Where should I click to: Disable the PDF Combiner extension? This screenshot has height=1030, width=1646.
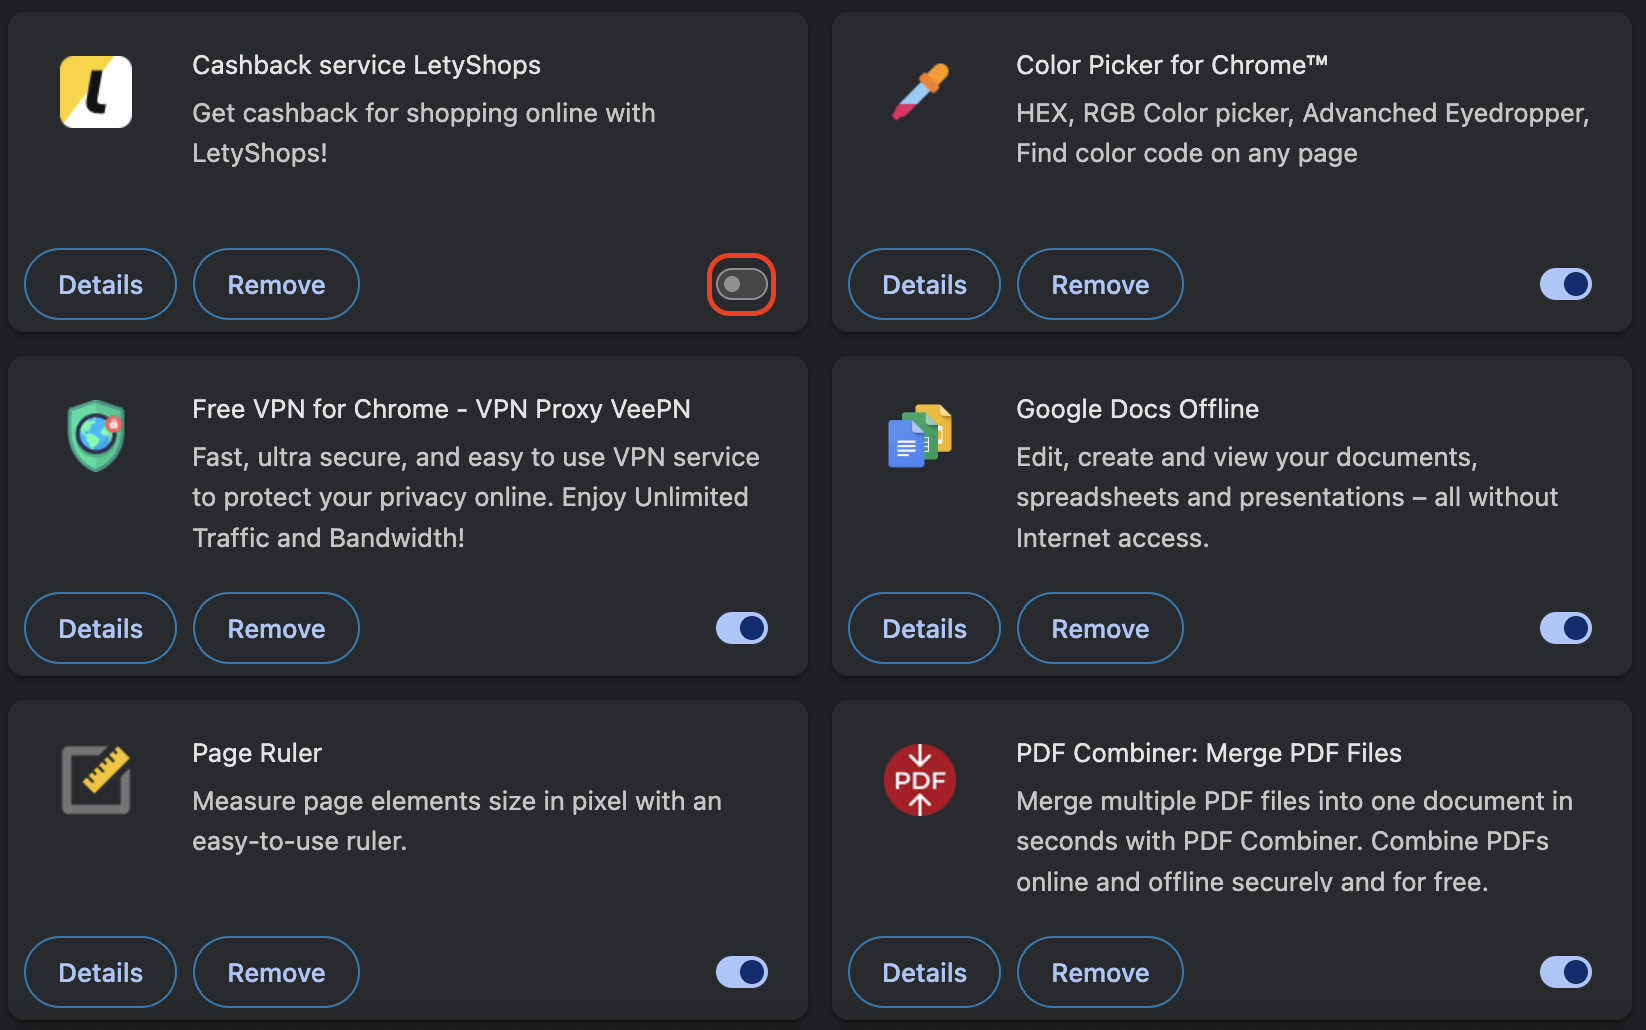tap(1566, 972)
